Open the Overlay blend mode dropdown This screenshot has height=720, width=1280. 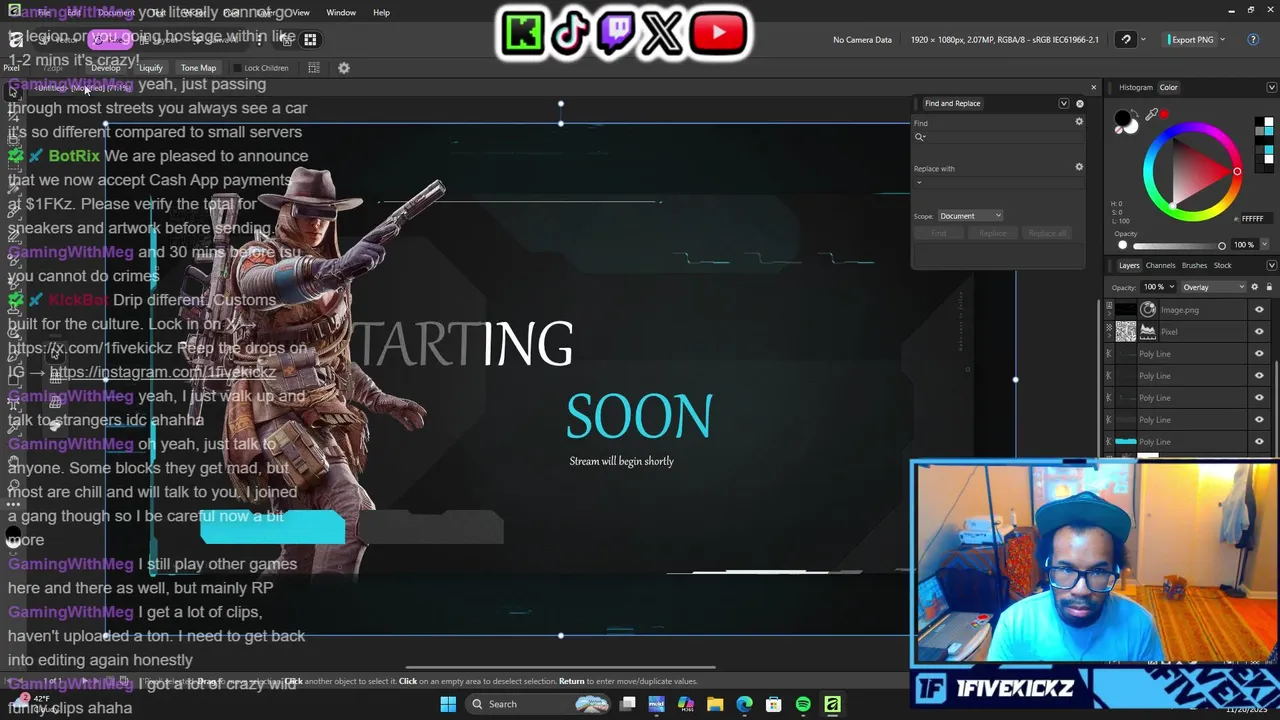1213,287
